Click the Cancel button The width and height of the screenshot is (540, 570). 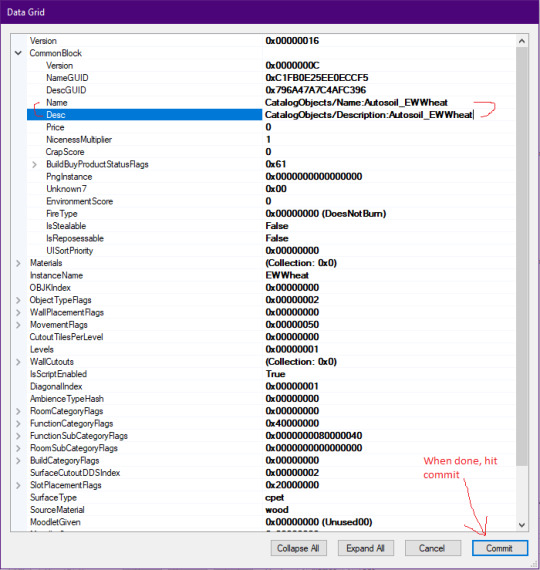(x=432, y=548)
